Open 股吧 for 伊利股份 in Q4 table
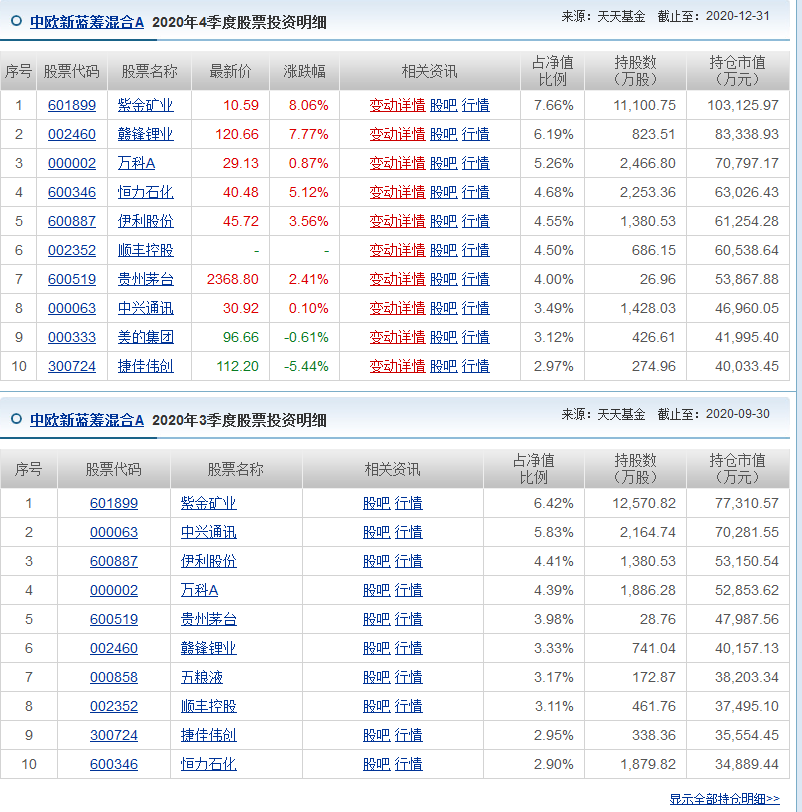The width and height of the screenshot is (802, 812). tap(444, 222)
